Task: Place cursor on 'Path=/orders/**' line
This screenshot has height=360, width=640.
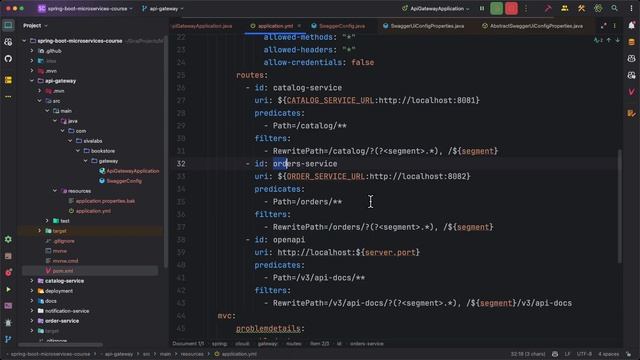Action: [307, 202]
